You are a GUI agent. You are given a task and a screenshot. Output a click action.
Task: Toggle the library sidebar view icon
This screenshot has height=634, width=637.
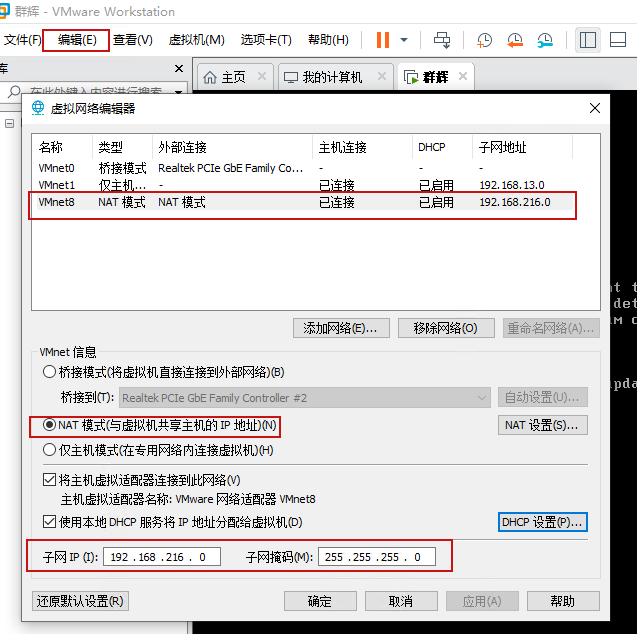click(588, 40)
